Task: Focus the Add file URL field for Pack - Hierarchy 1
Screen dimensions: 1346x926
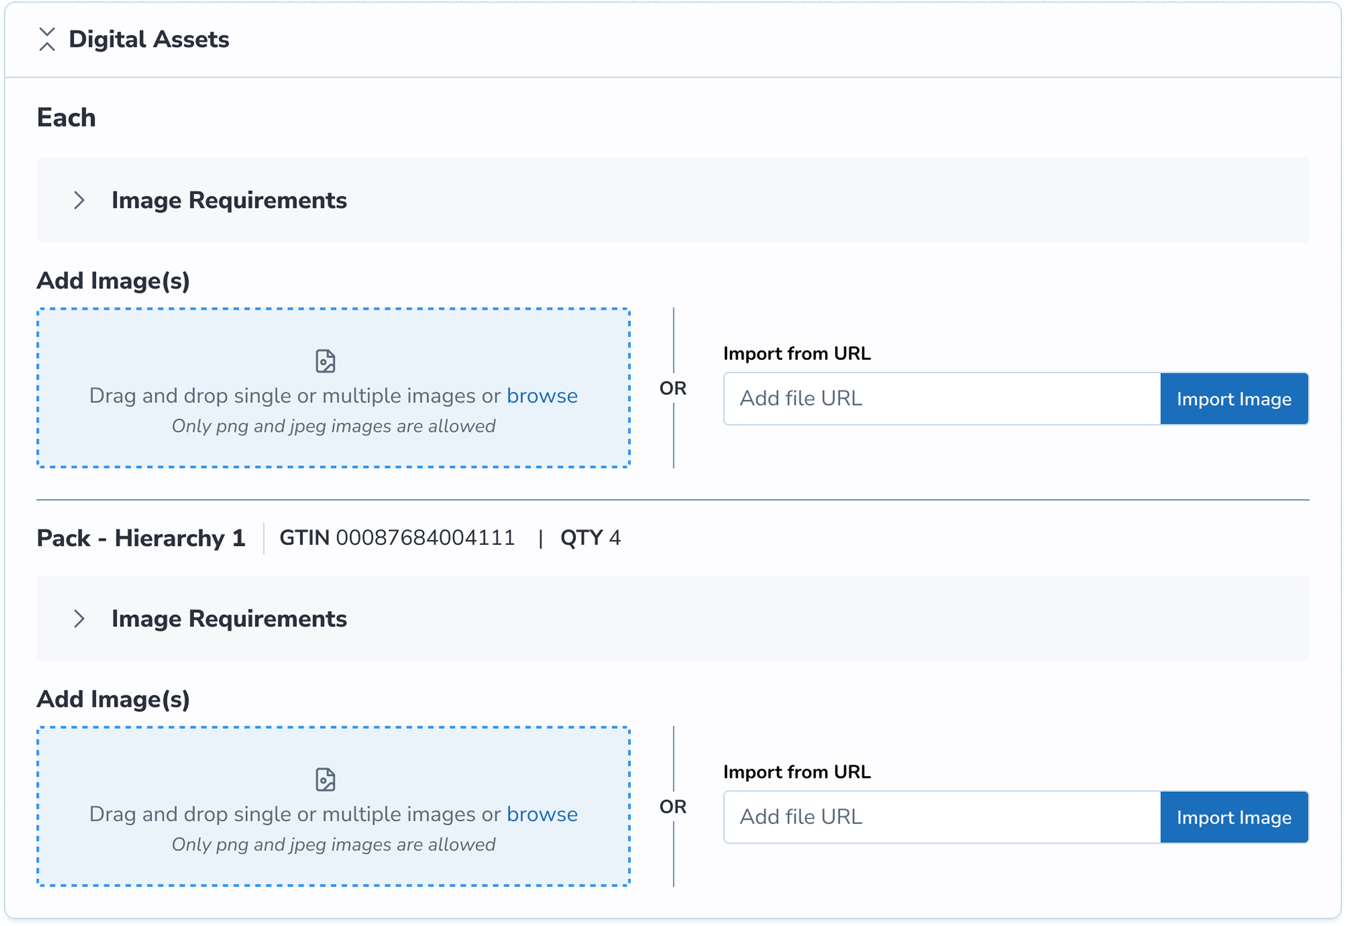Action: click(x=942, y=817)
